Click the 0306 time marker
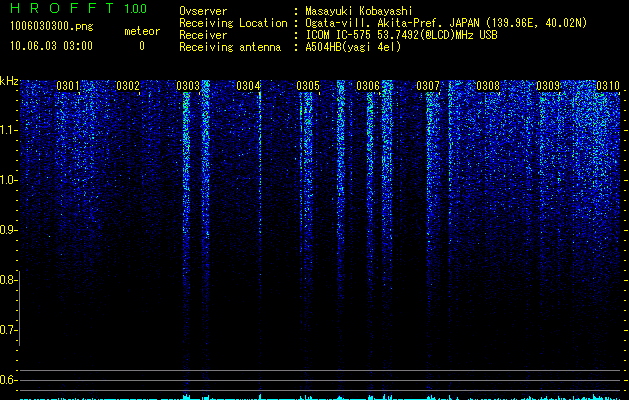This screenshot has width=629, height=400. click(x=368, y=86)
